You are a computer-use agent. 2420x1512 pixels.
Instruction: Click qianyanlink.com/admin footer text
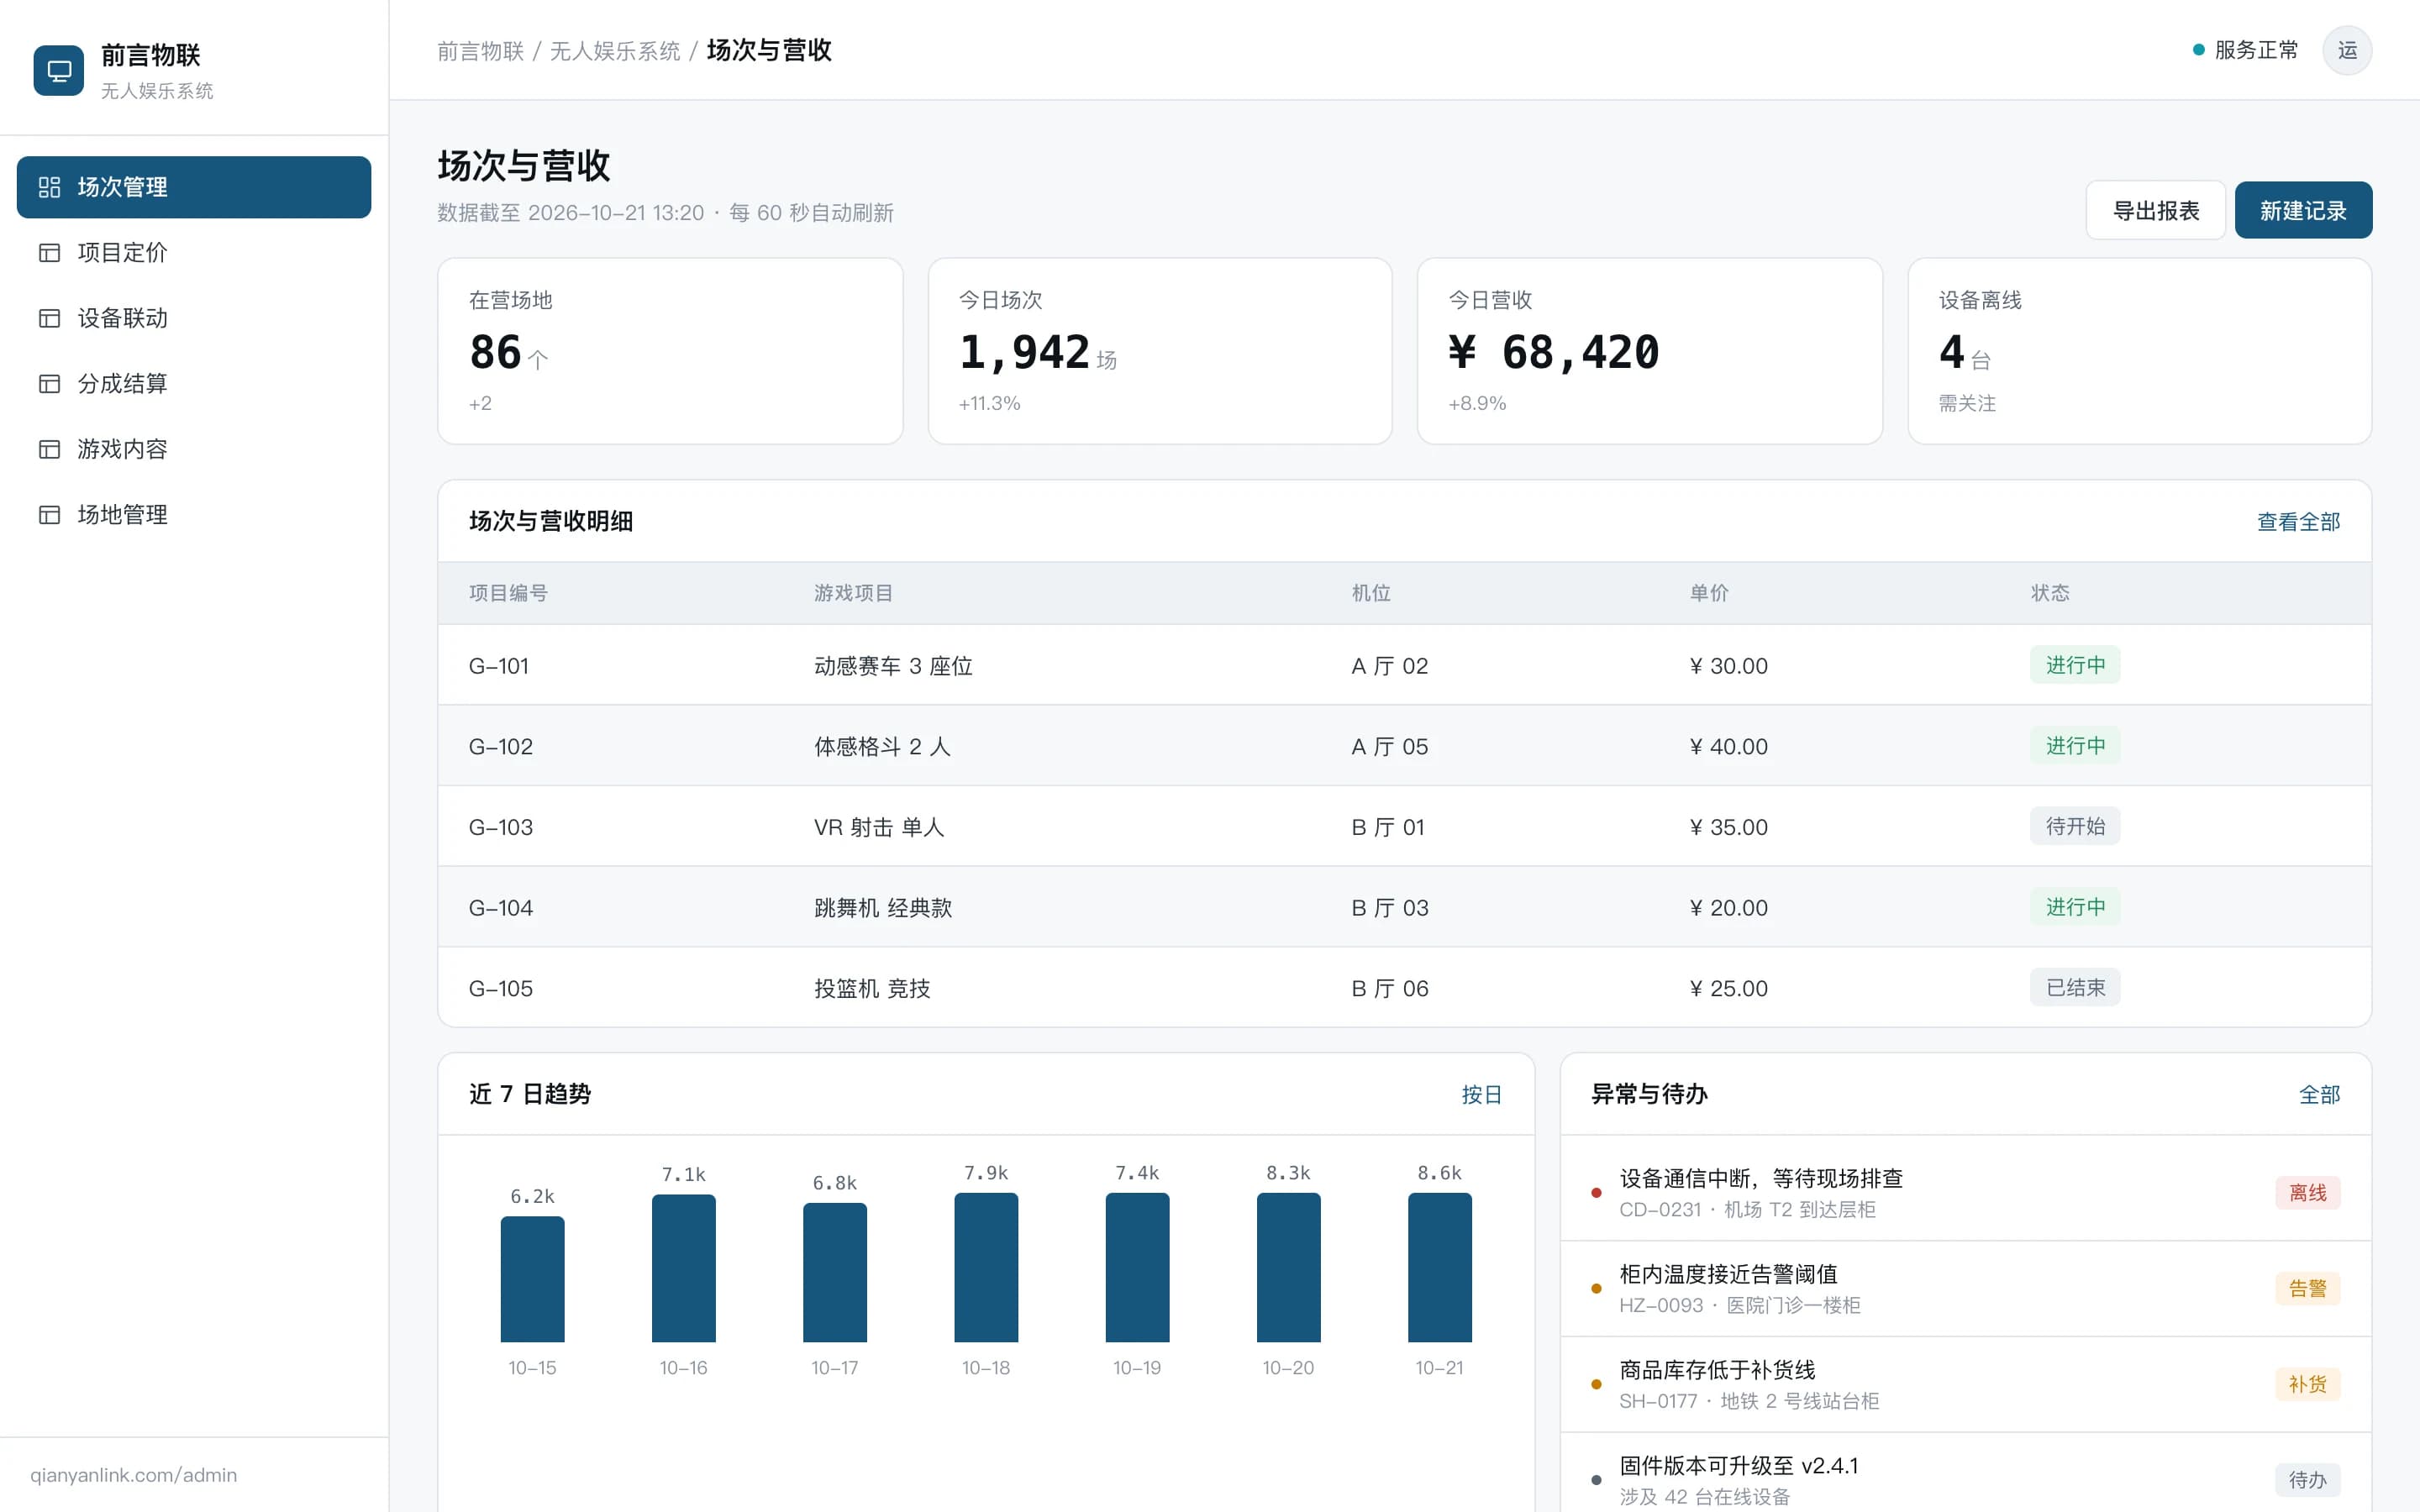[134, 1475]
